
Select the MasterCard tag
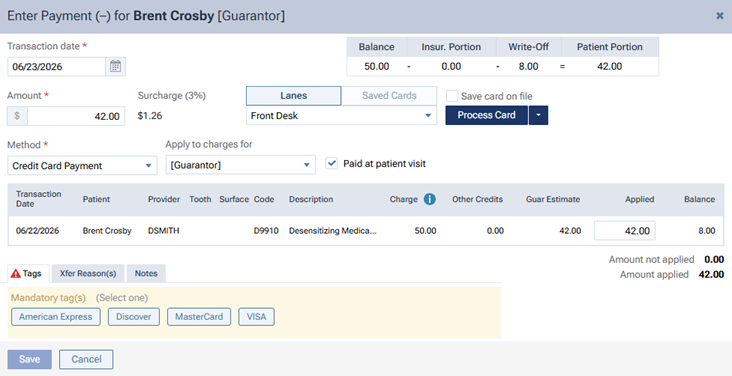point(199,317)
